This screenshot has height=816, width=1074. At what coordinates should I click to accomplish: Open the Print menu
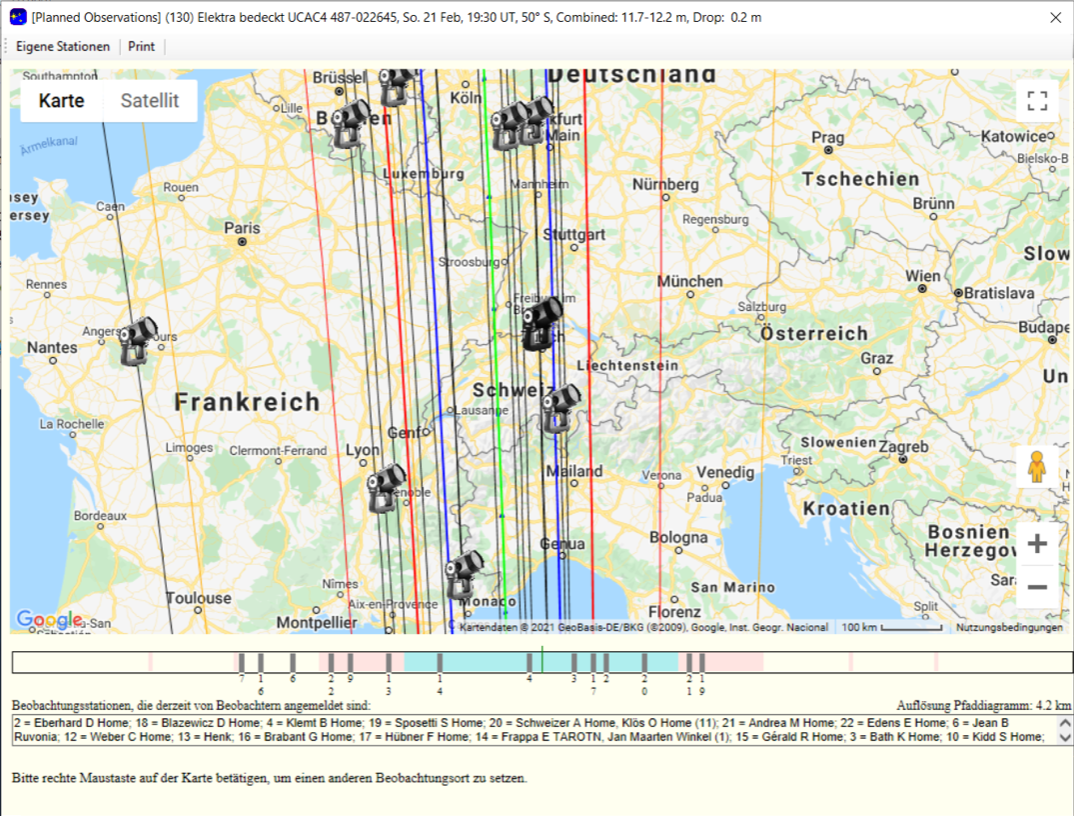(x=141, y=47)
